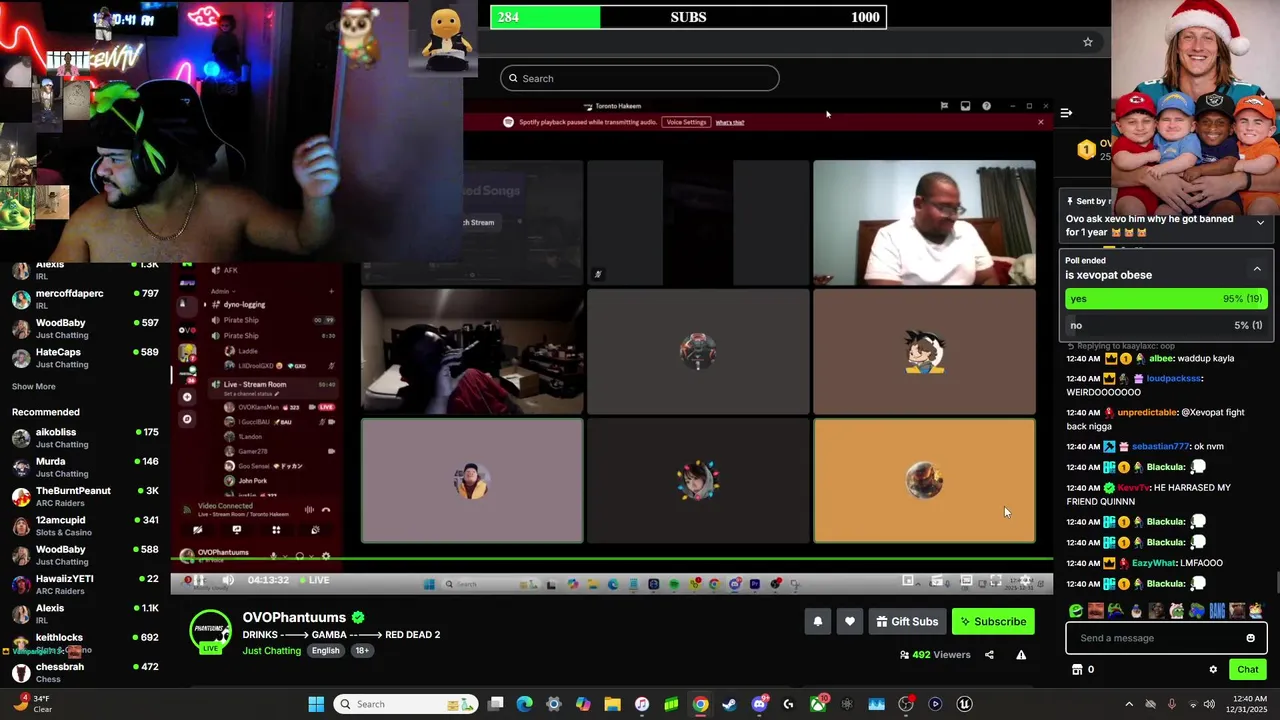Open Windows Settings gear on the taskbar

click(554, 704)
